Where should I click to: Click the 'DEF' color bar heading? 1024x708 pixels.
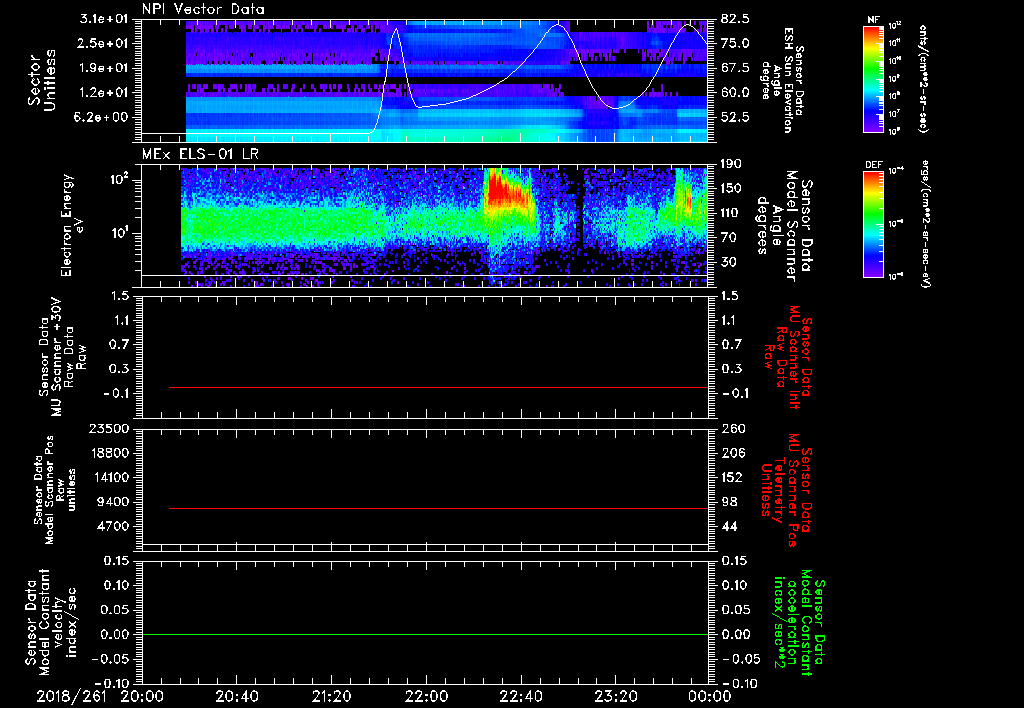pyautogui.click(x=873, y=165)
